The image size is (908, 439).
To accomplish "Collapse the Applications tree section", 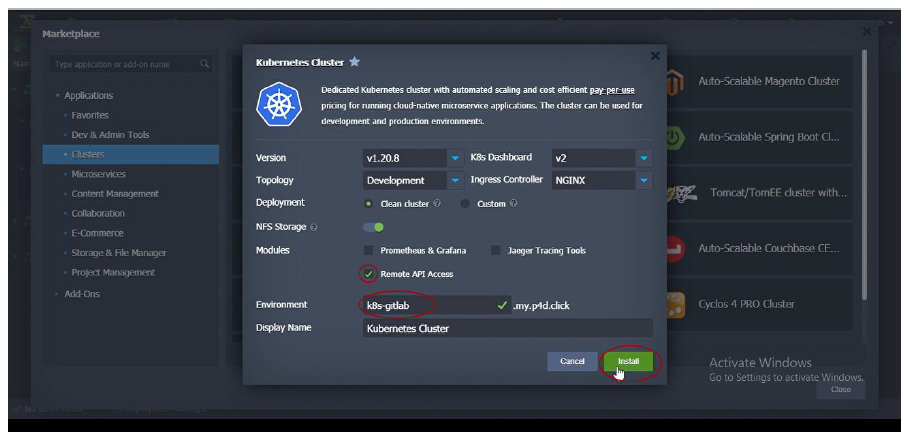I will (x=58, y=96).
